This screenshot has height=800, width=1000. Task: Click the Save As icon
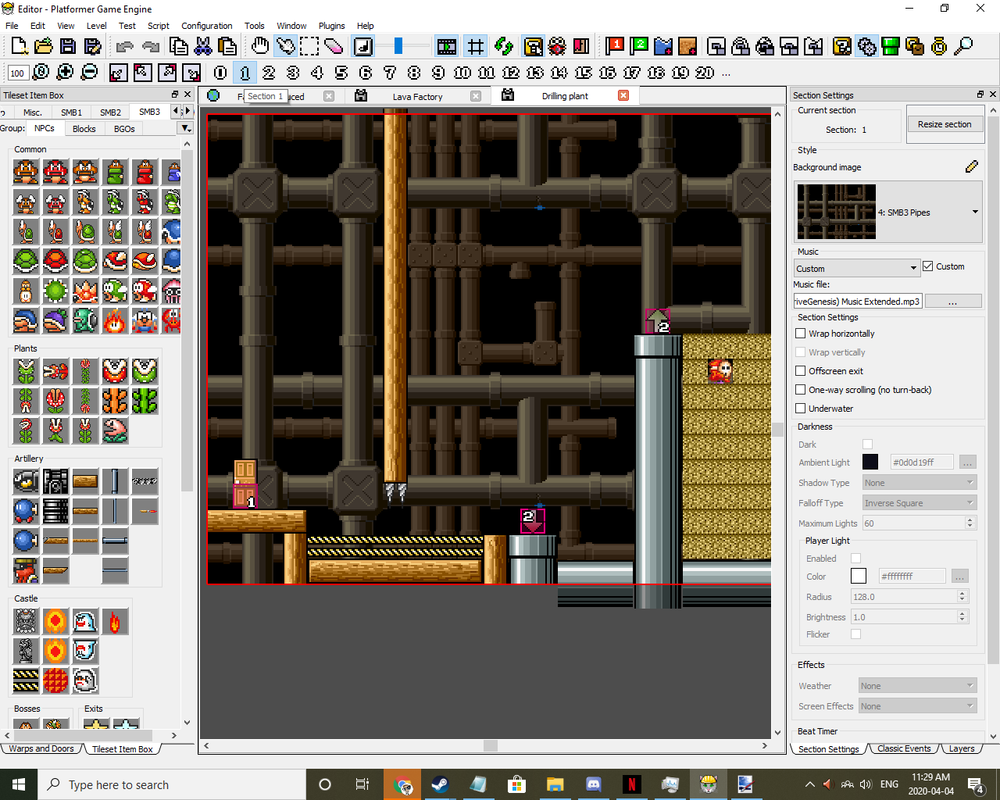pos(92,46)
